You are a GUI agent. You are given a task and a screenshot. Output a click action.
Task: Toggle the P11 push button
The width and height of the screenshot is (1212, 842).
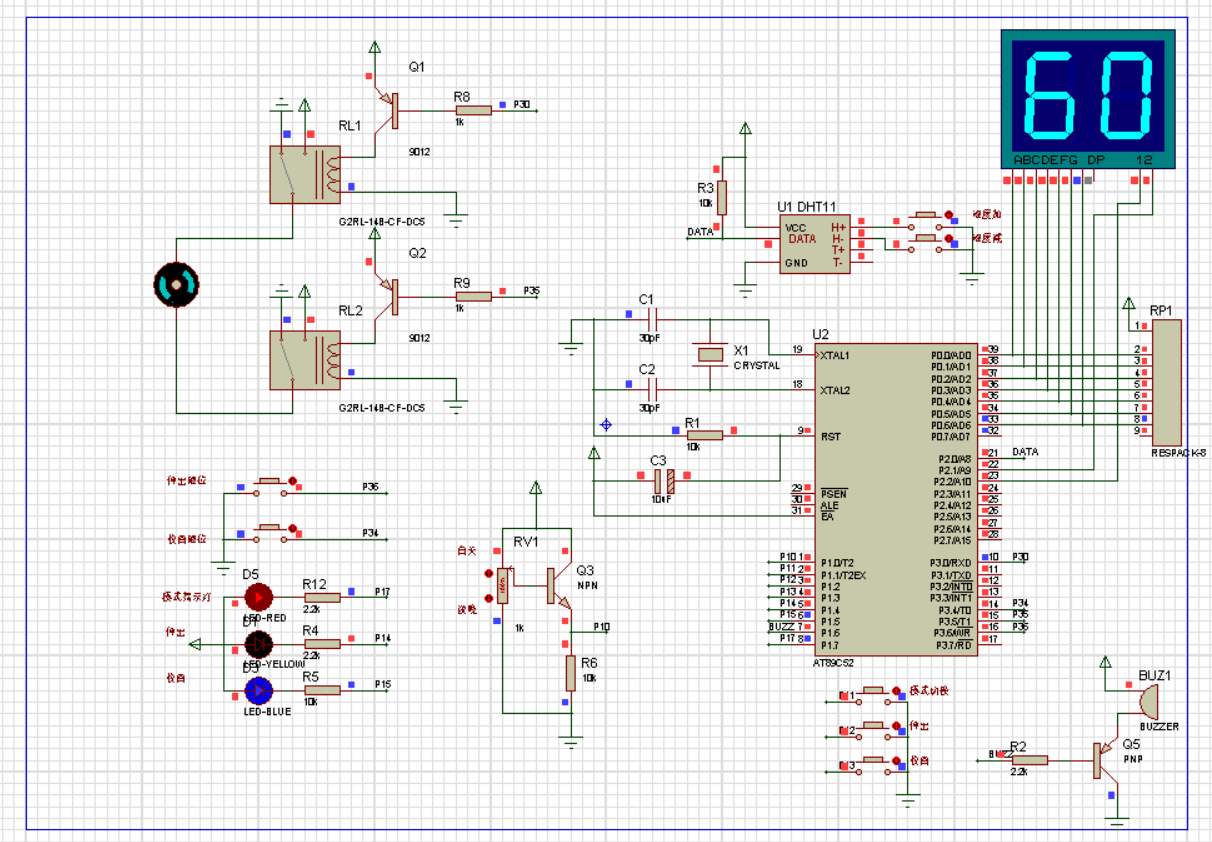coord(874,695)
